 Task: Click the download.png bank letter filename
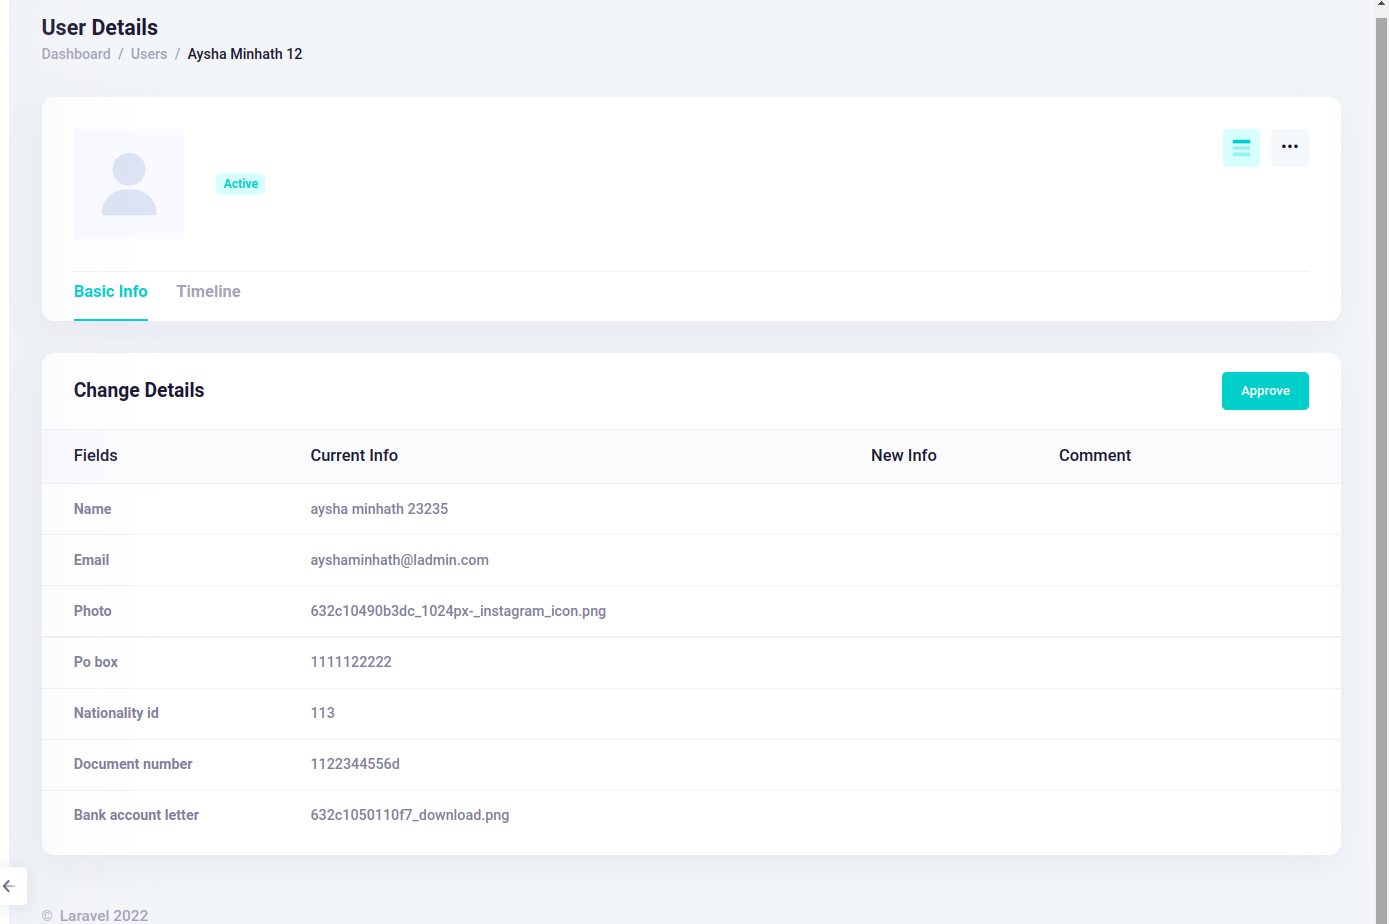pos(410,815)
